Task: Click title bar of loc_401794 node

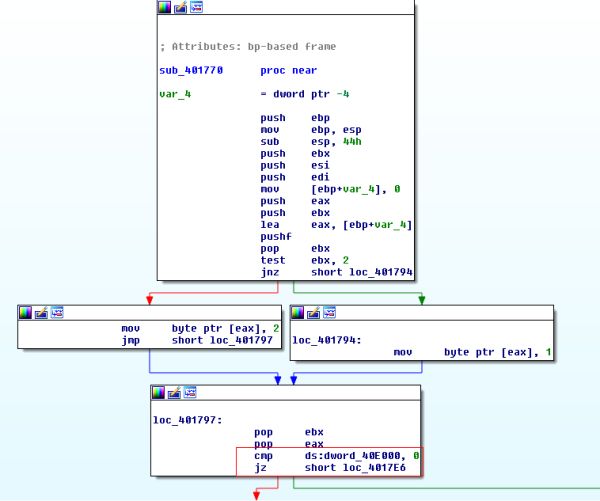Action: (x=422, y=313)
